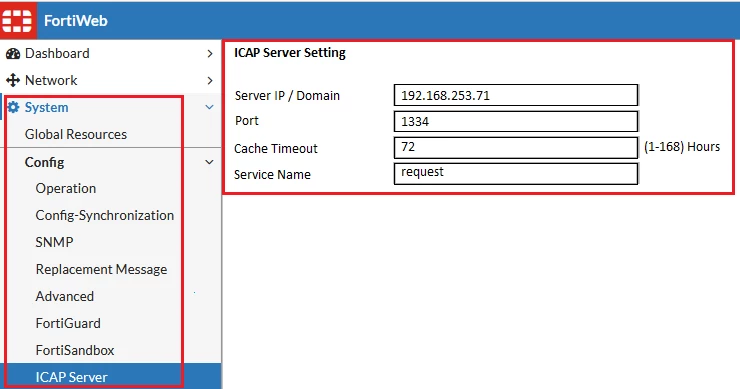
Task: Click the Port label
Action: [247, 121]
